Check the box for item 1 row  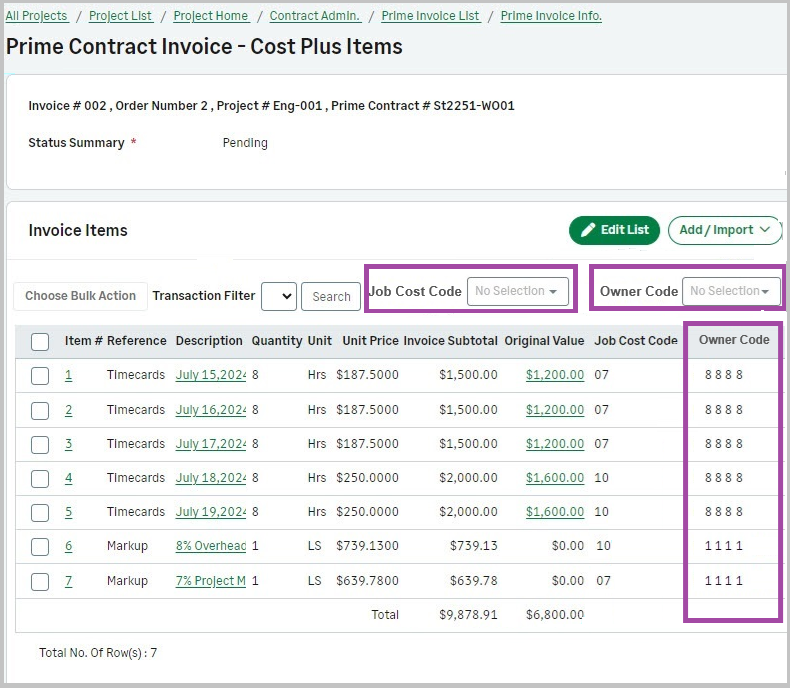pos(40,376)
